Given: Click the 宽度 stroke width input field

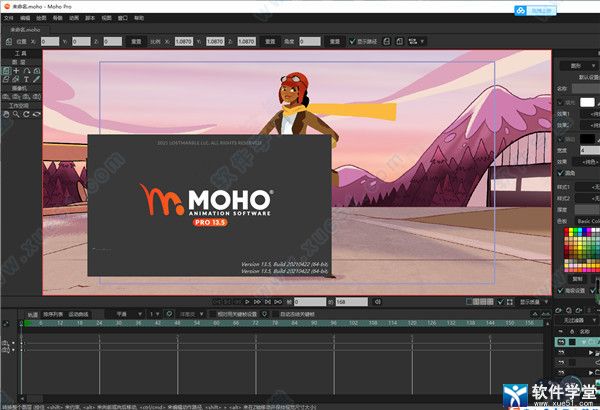Looking at the screenshot, I should click(590, 150).
